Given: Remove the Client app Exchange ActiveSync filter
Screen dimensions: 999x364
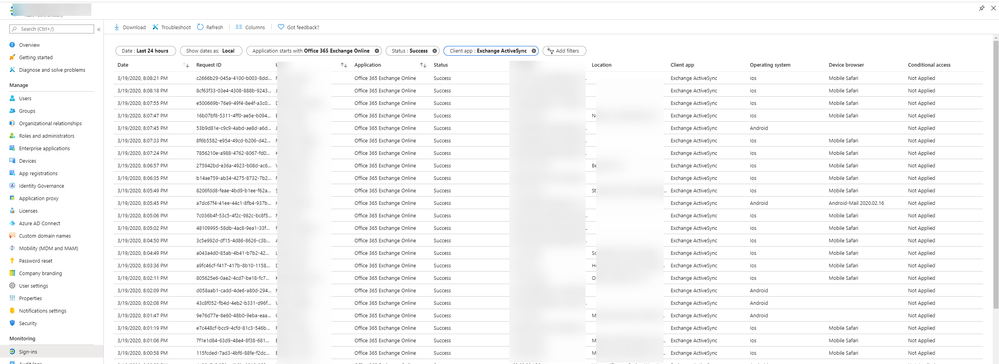Looking at the screenshot, I should (x=534, y=51).
